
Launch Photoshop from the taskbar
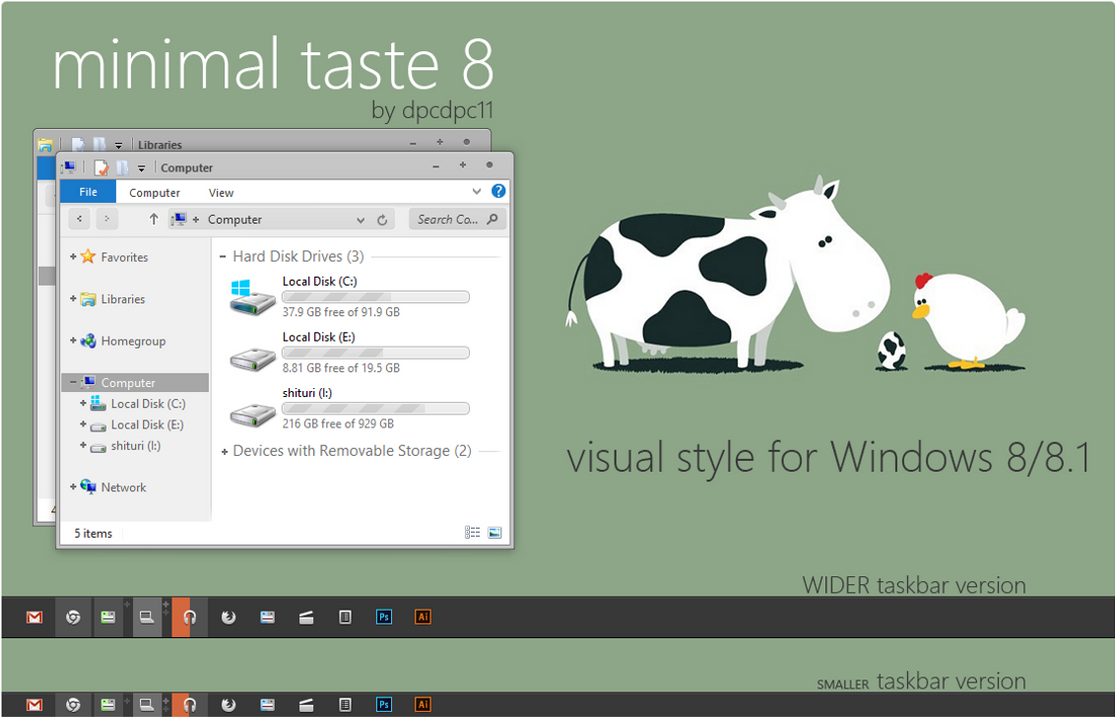[383, 617]
